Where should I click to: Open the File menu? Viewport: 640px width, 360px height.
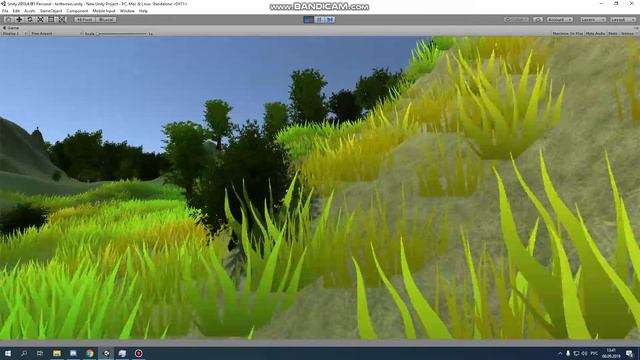click(x=5, y=11)
